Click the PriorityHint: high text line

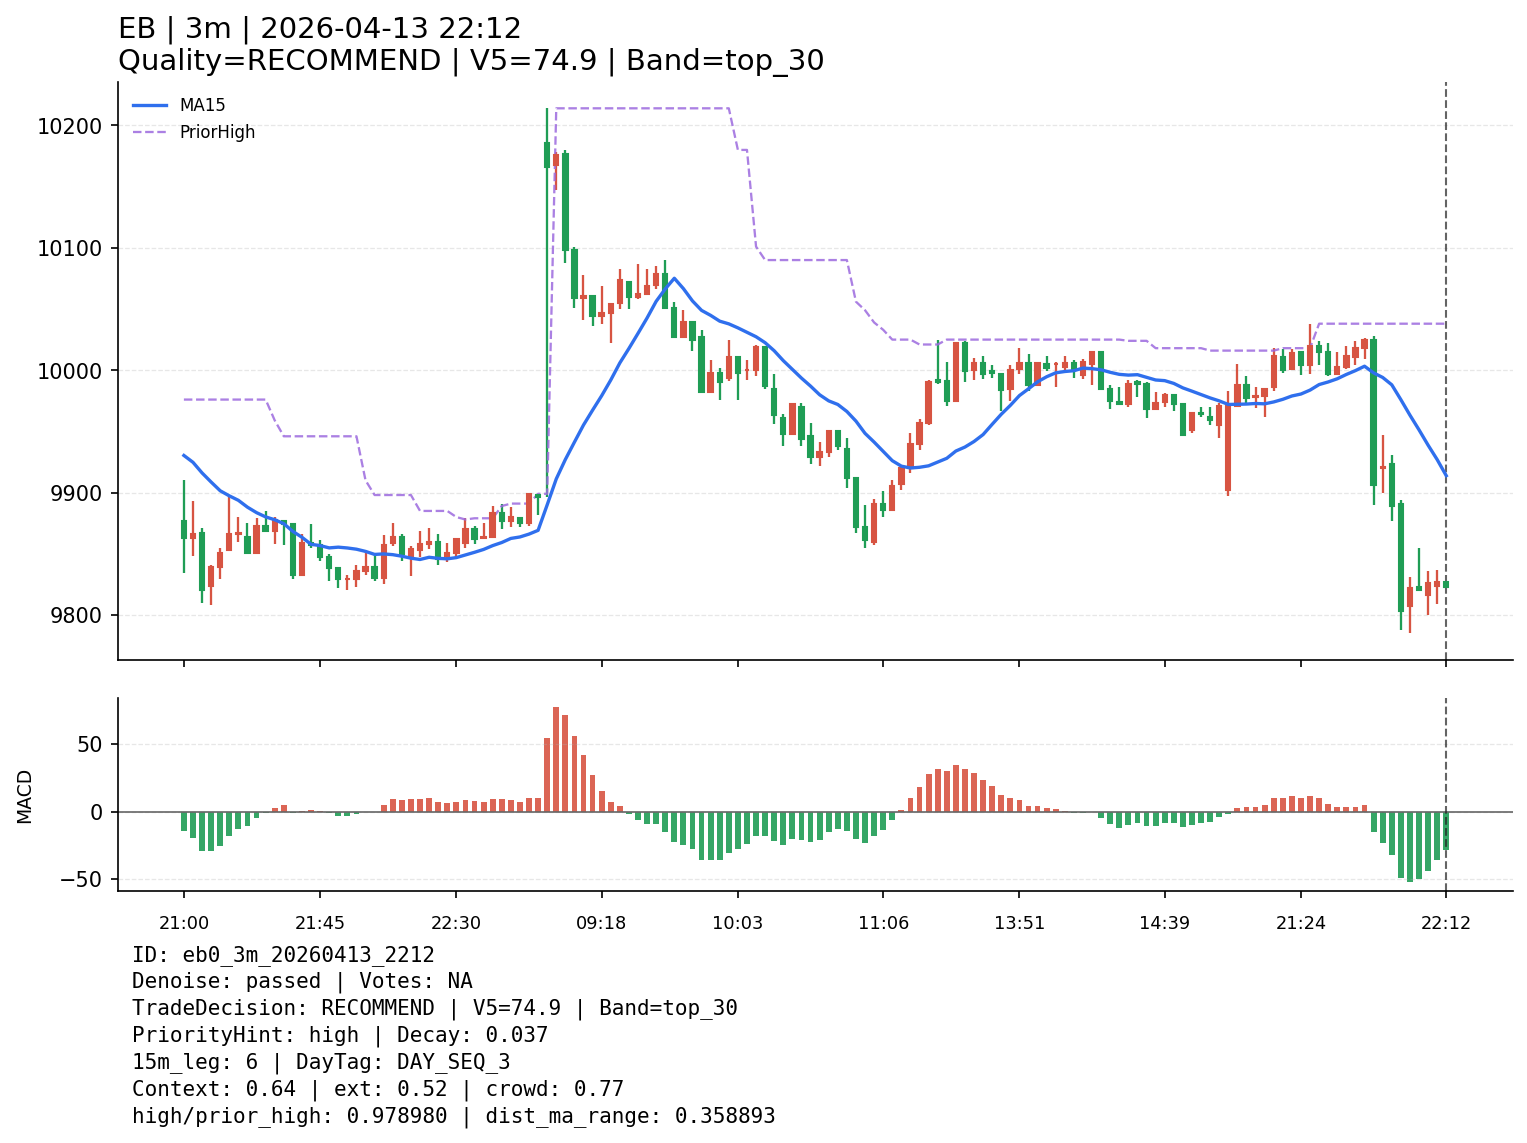[340, 1035]
